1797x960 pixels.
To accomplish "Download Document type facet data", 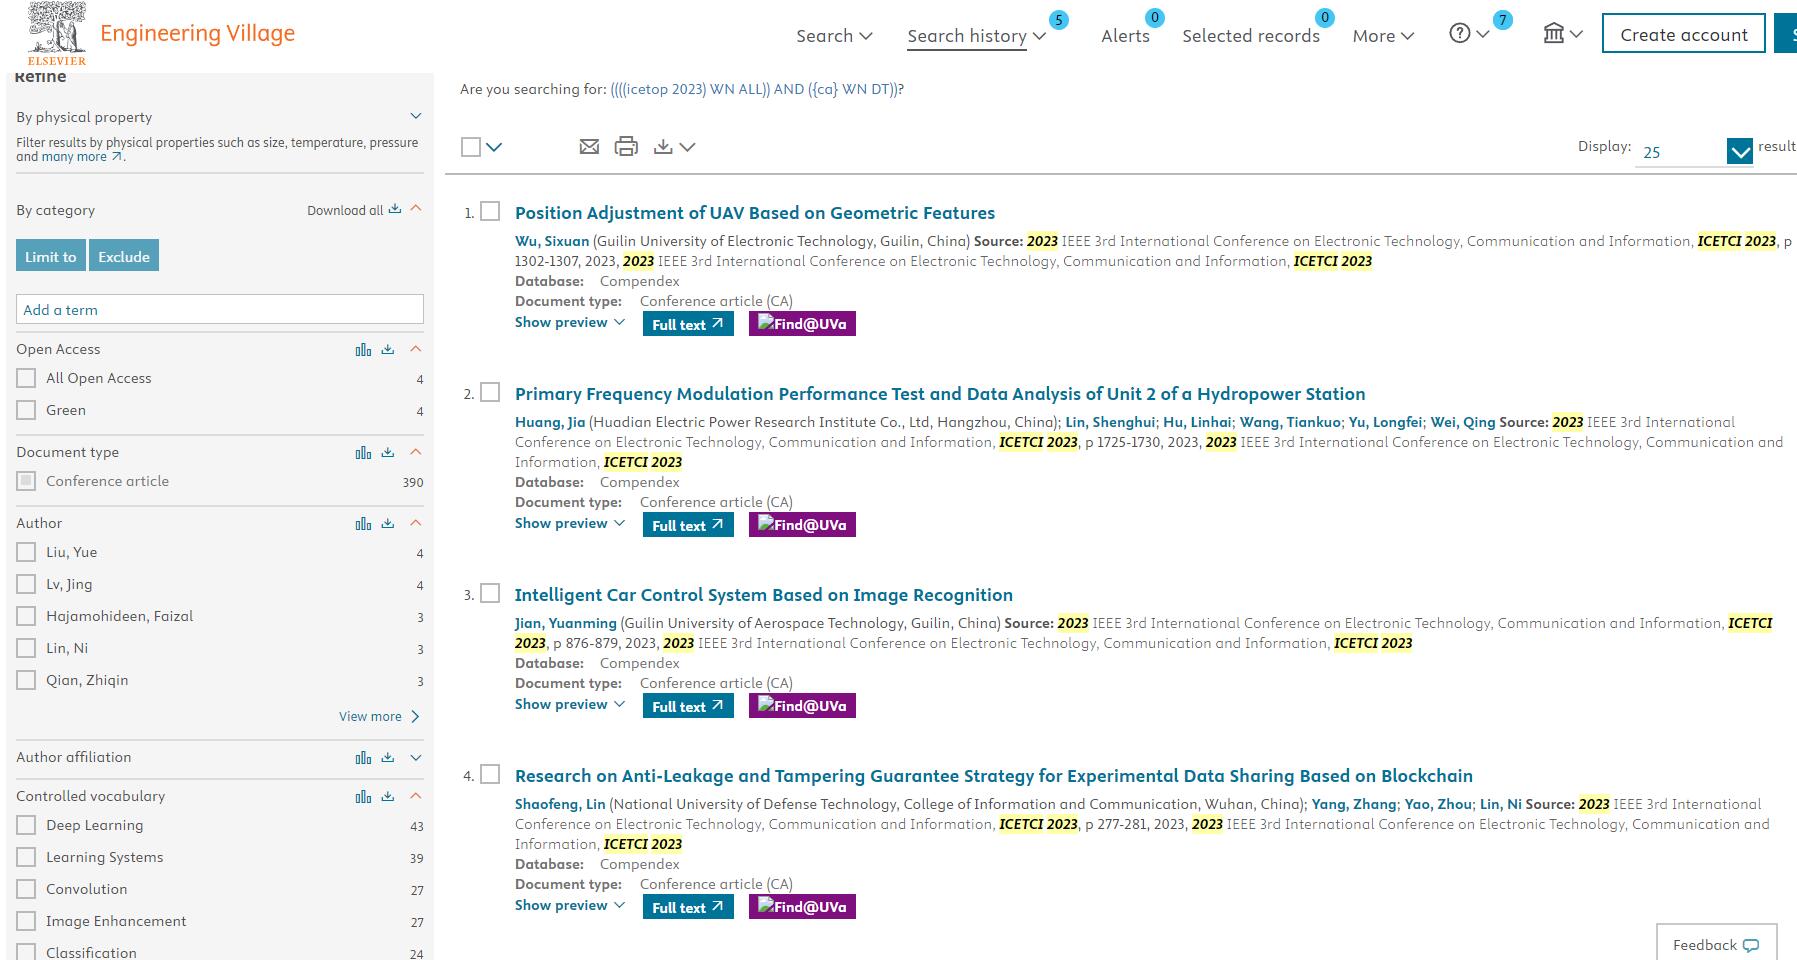I will 388,452.
